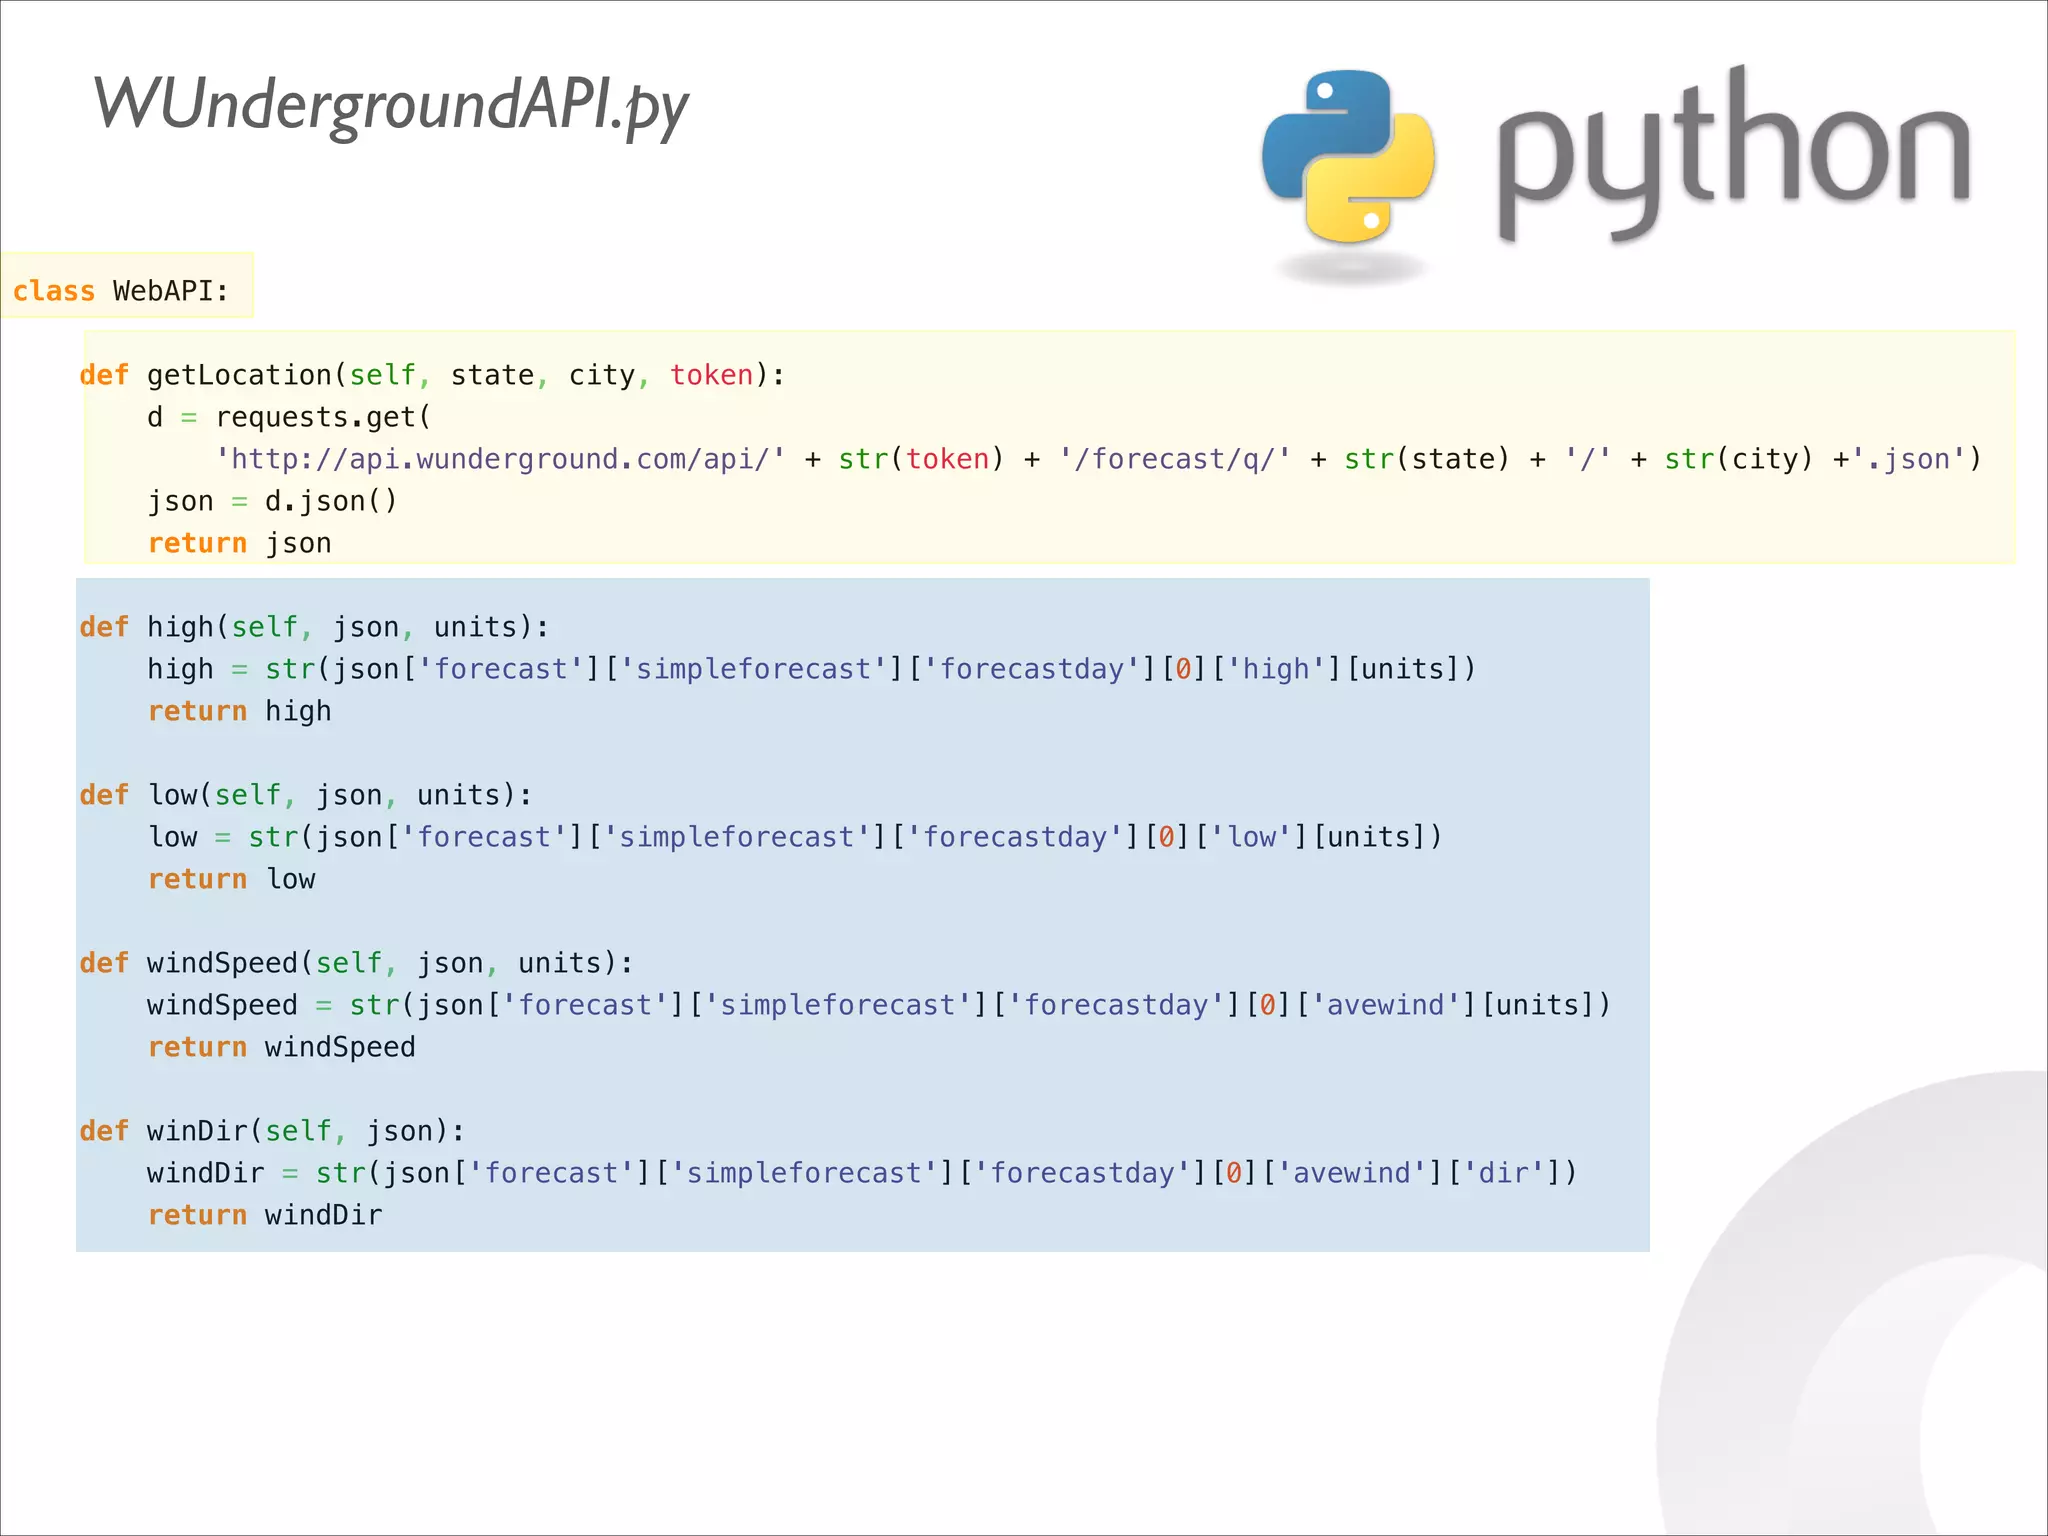Click the '.json' string at line end
Image resolution: width=2048 pixels, height=1536 pixels.
click(1909, 459)
